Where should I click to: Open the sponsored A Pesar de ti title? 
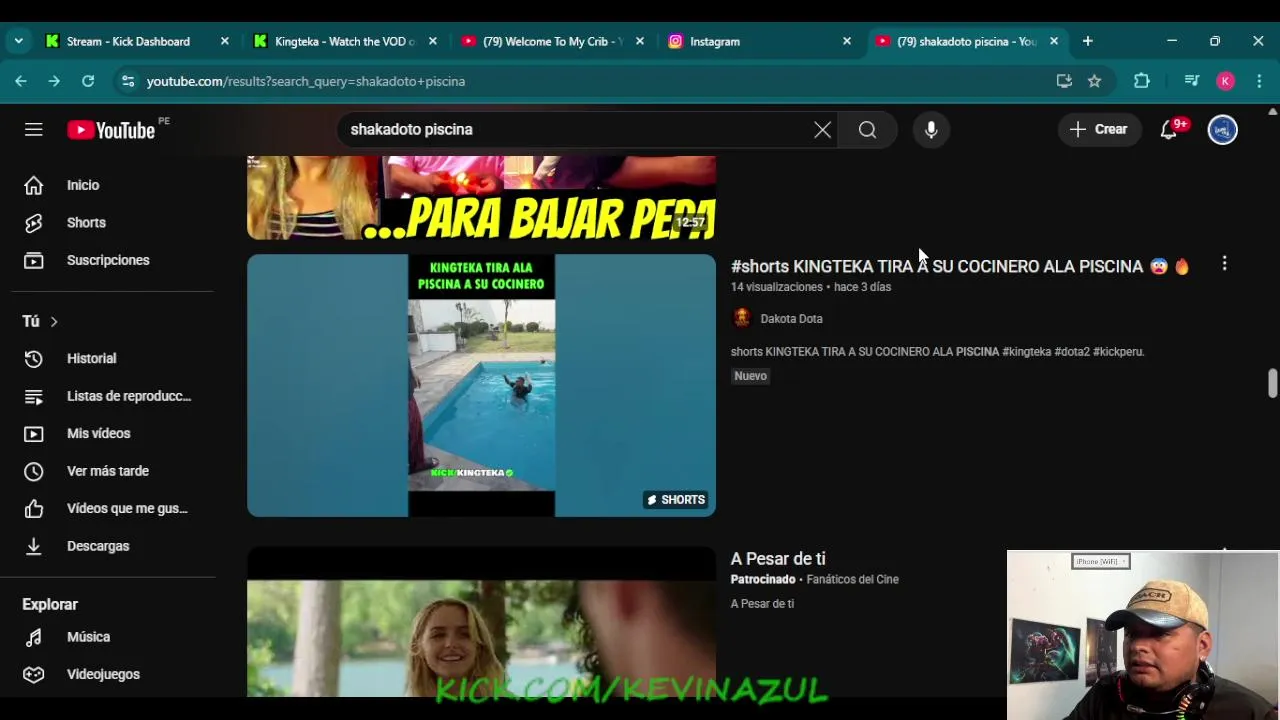click(778, 559)
